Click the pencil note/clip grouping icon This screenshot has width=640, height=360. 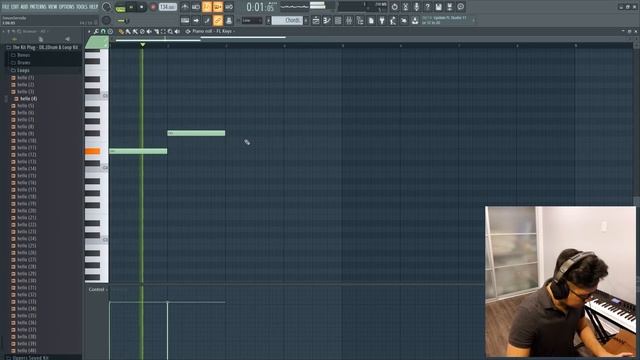[x=207, y=20]
